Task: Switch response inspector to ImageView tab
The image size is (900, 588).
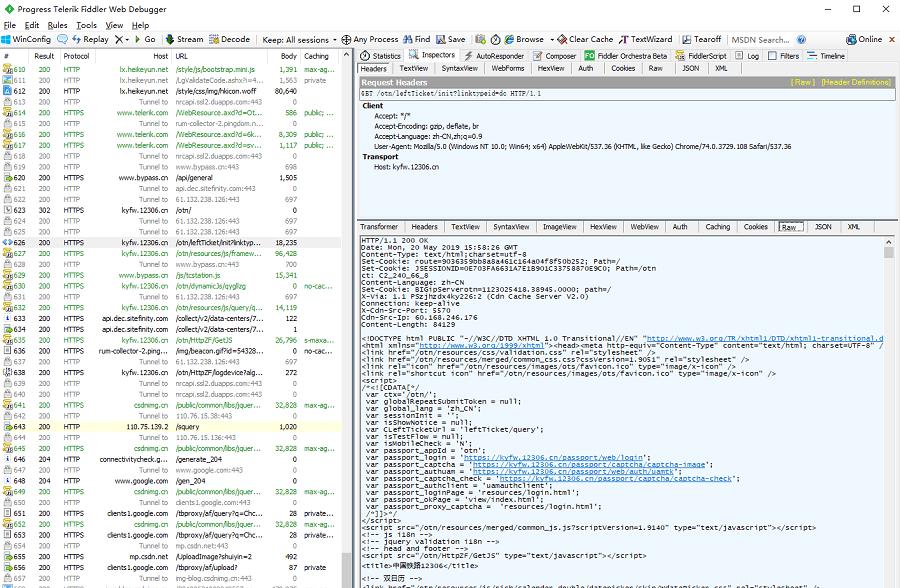Action: click(x=560, y=227)
